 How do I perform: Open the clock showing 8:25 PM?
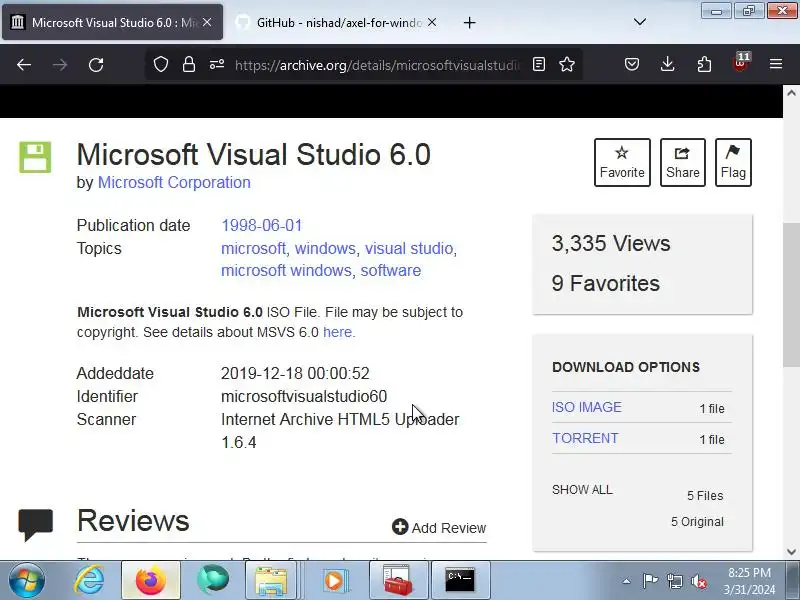point(749,581)
